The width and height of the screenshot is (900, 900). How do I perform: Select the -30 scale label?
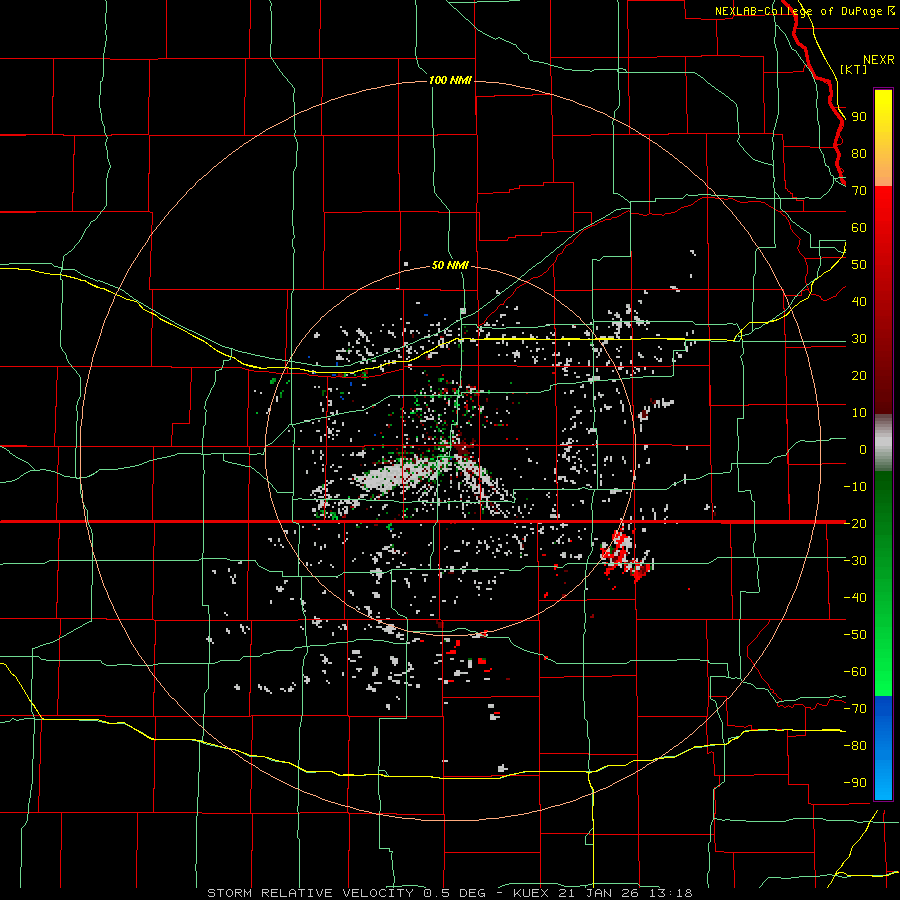[x=855, y=560]
